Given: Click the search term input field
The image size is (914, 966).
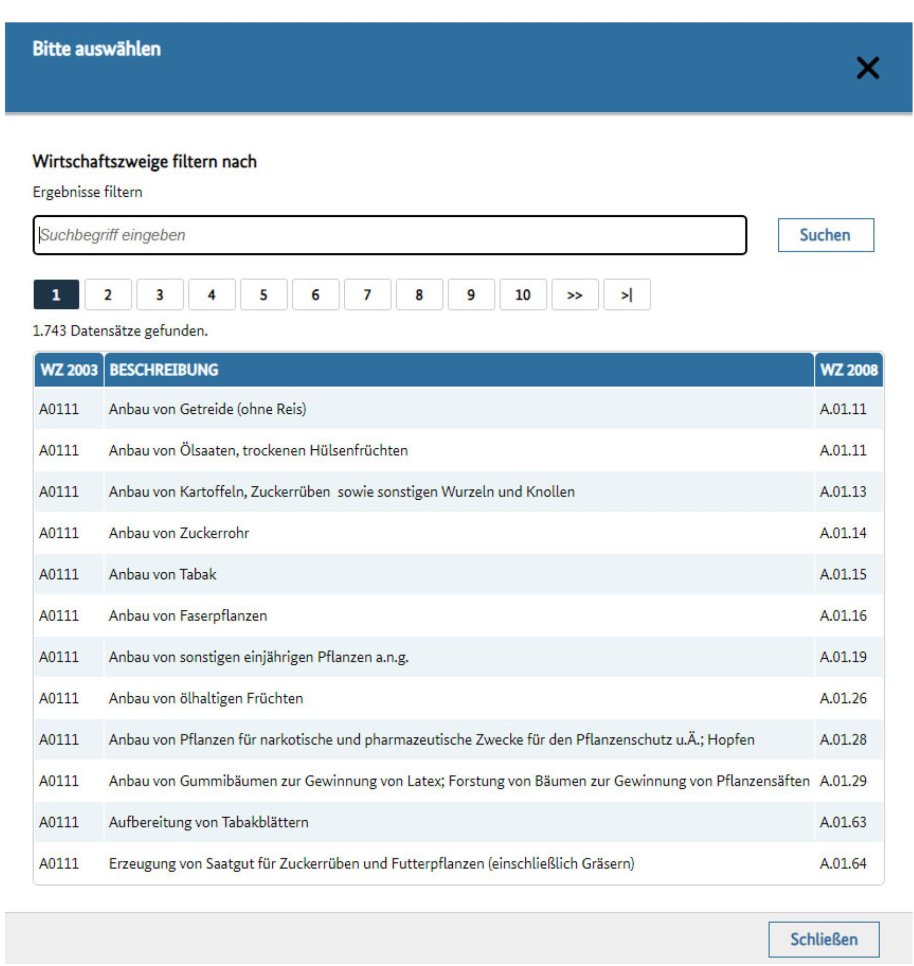Looking at the screenshot, I should pyautogui.click(x=389, y=236).
